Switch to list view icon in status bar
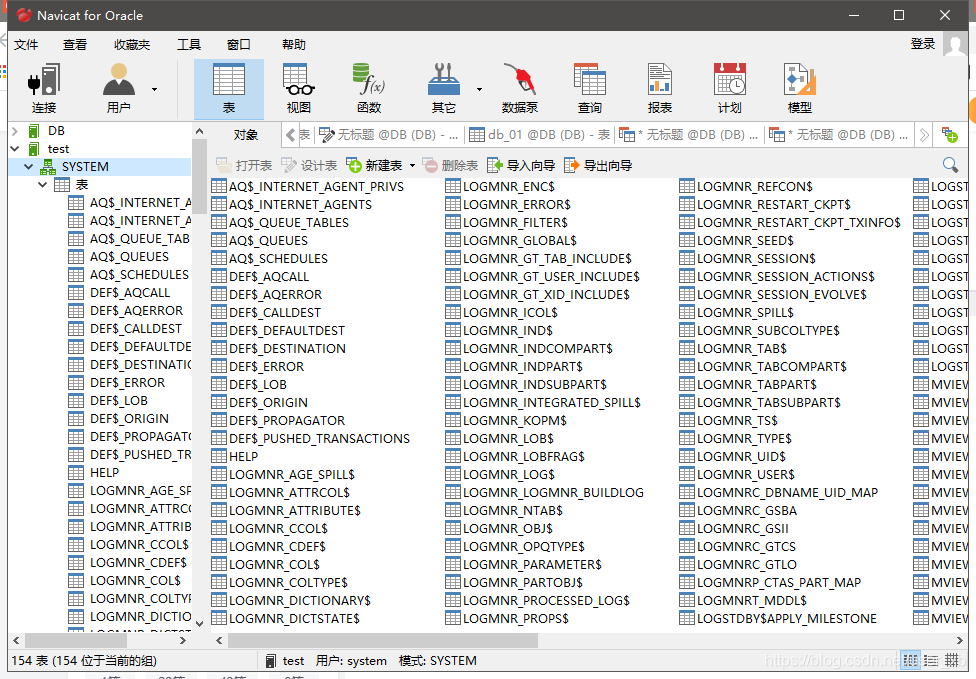 click(911, 660)
